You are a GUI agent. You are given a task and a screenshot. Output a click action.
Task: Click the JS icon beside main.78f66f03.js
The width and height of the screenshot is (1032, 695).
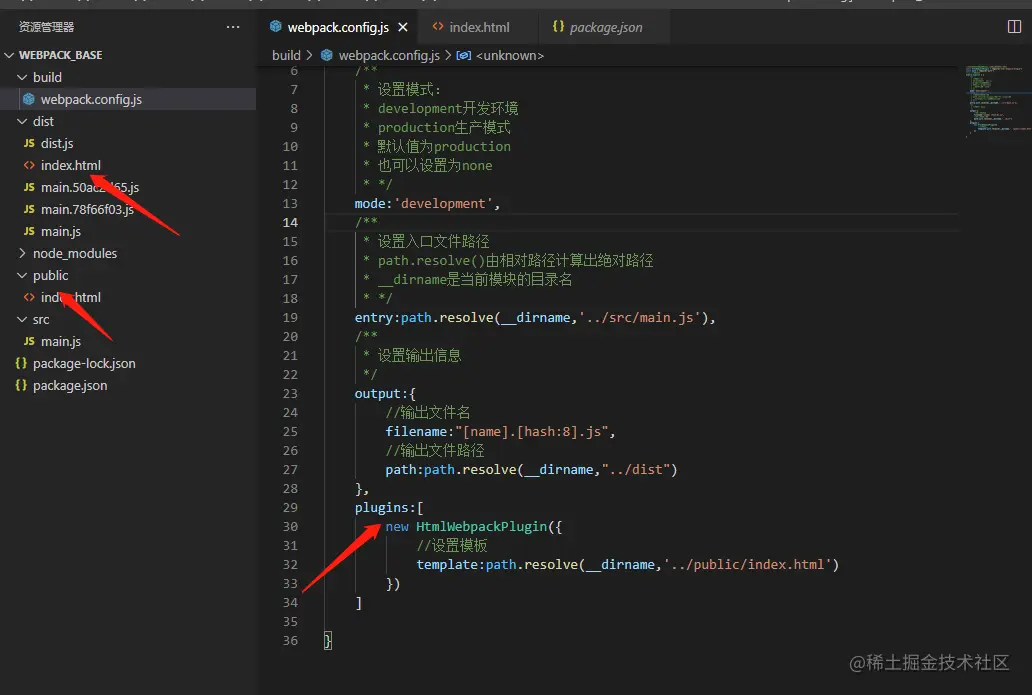pos(29,209)
